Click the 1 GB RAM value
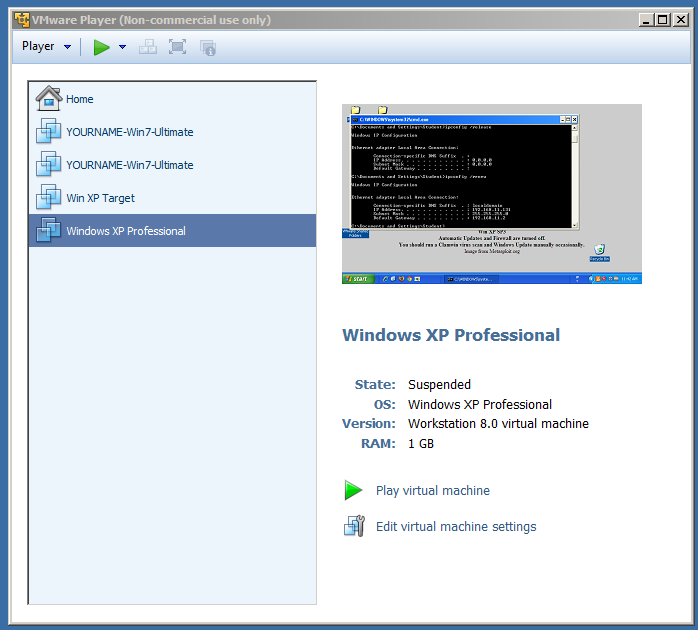 click(421, 444)
